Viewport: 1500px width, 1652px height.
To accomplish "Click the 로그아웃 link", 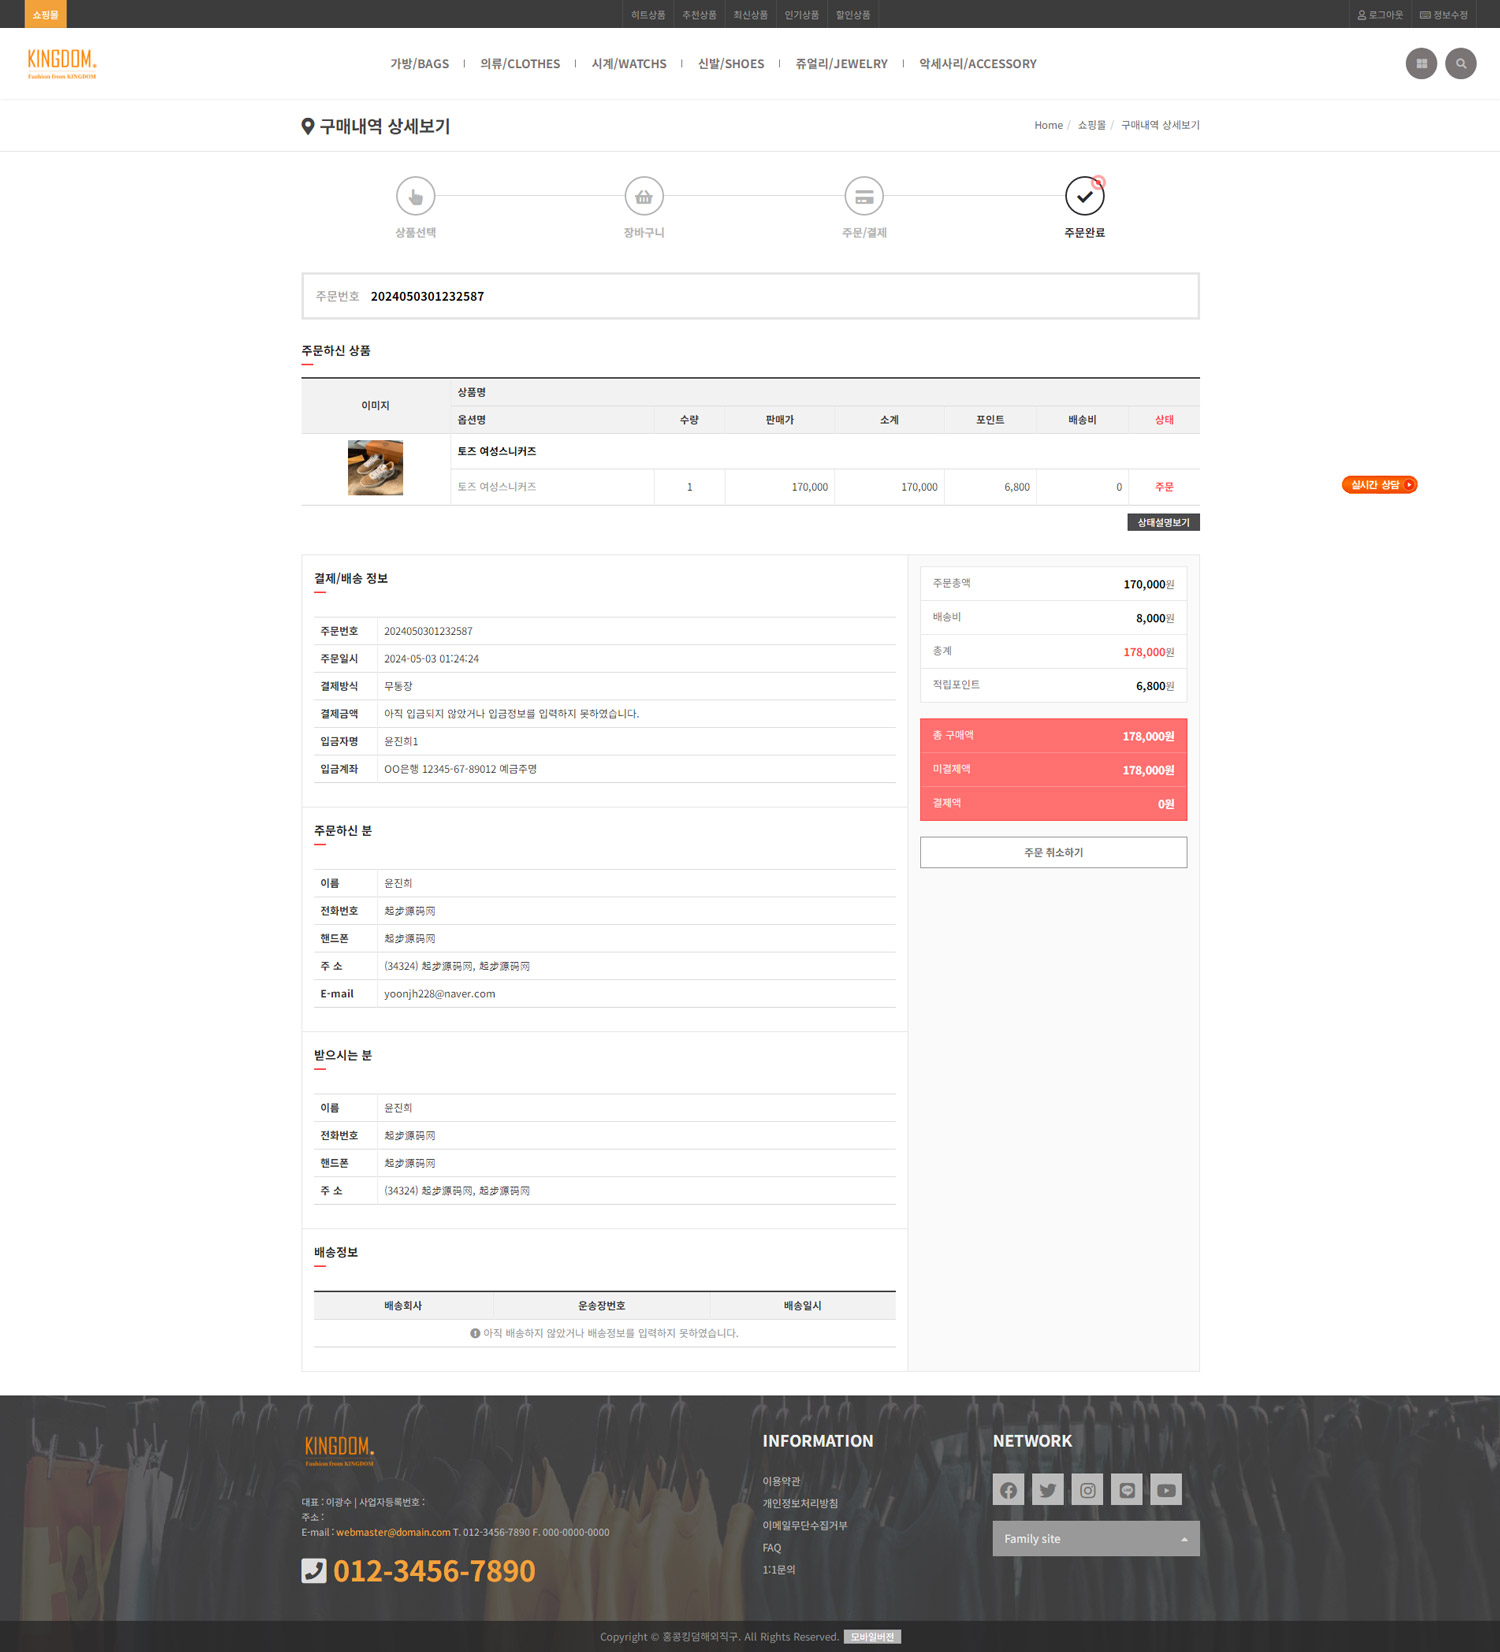I will (x=1380, y=15).
